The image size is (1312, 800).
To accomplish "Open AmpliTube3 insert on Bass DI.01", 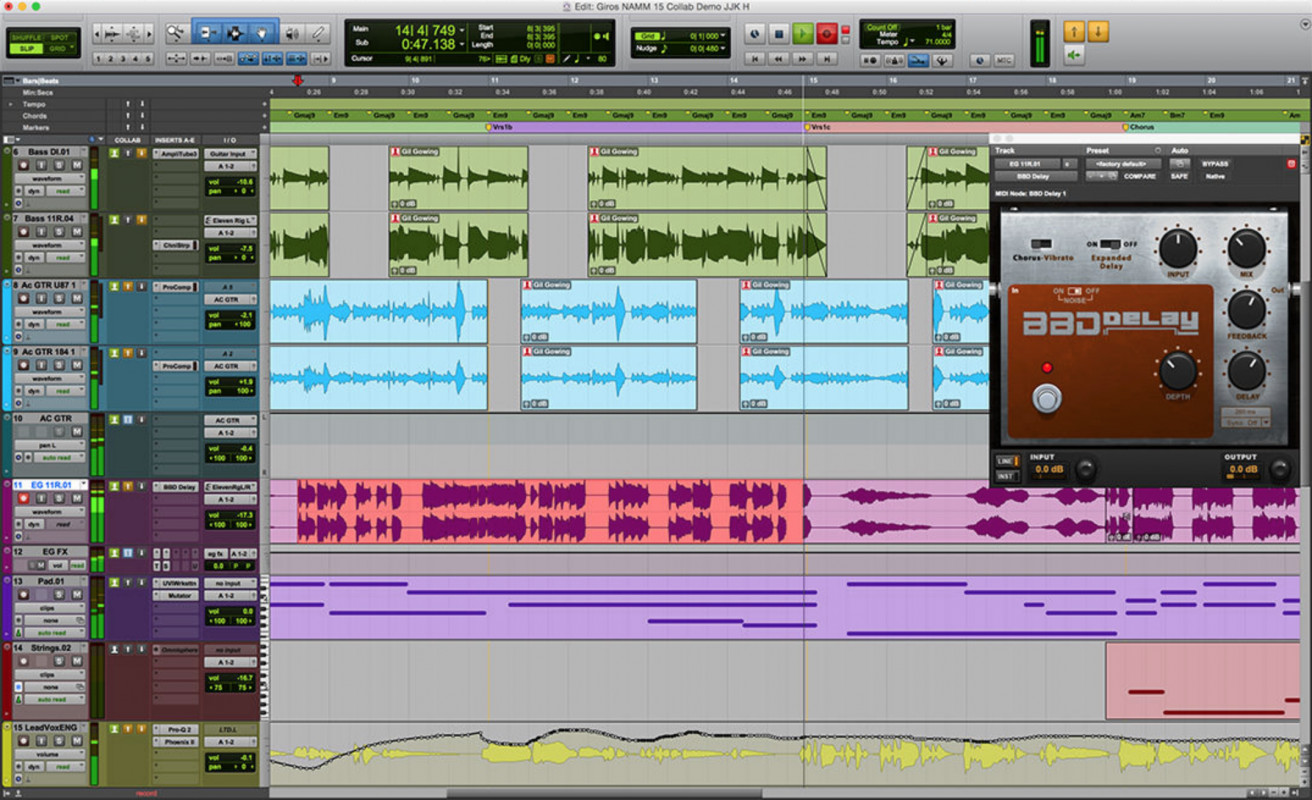I will 175,154.
